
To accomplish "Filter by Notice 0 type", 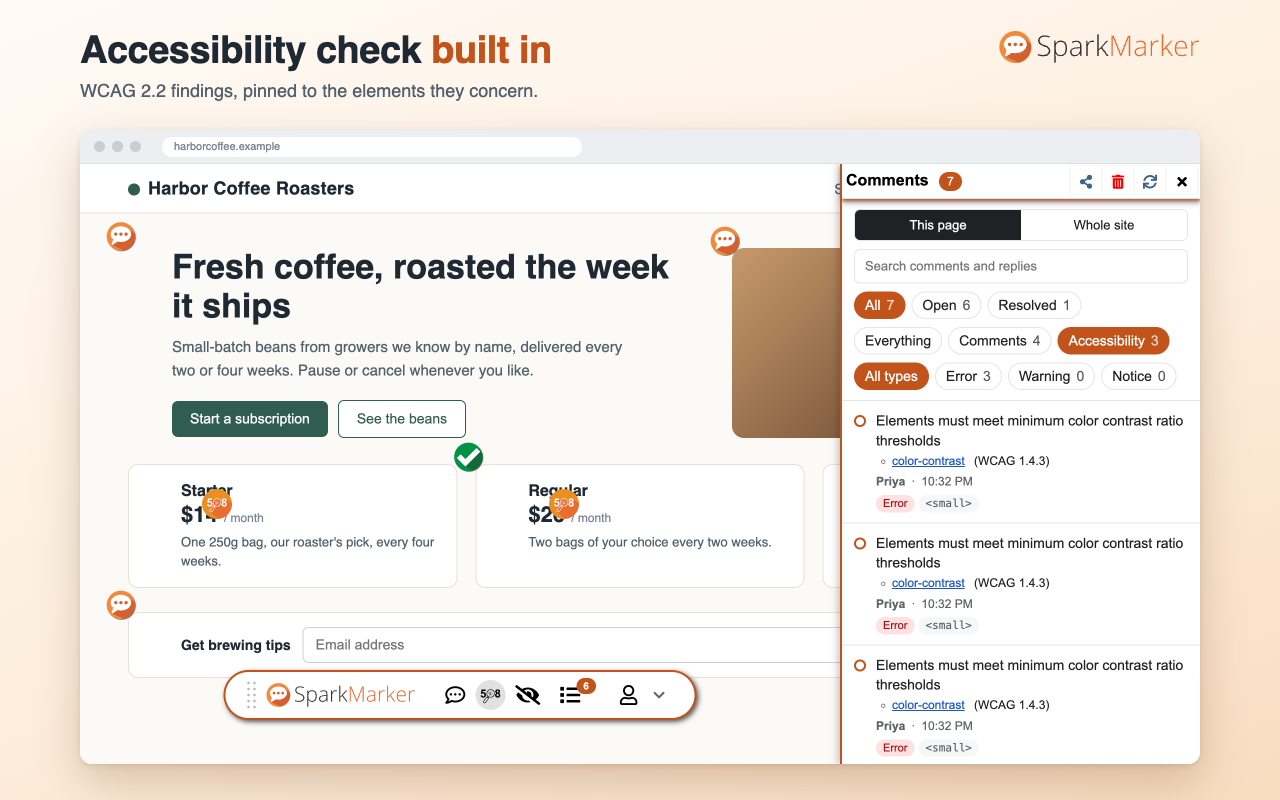I will pos(1138,377).
